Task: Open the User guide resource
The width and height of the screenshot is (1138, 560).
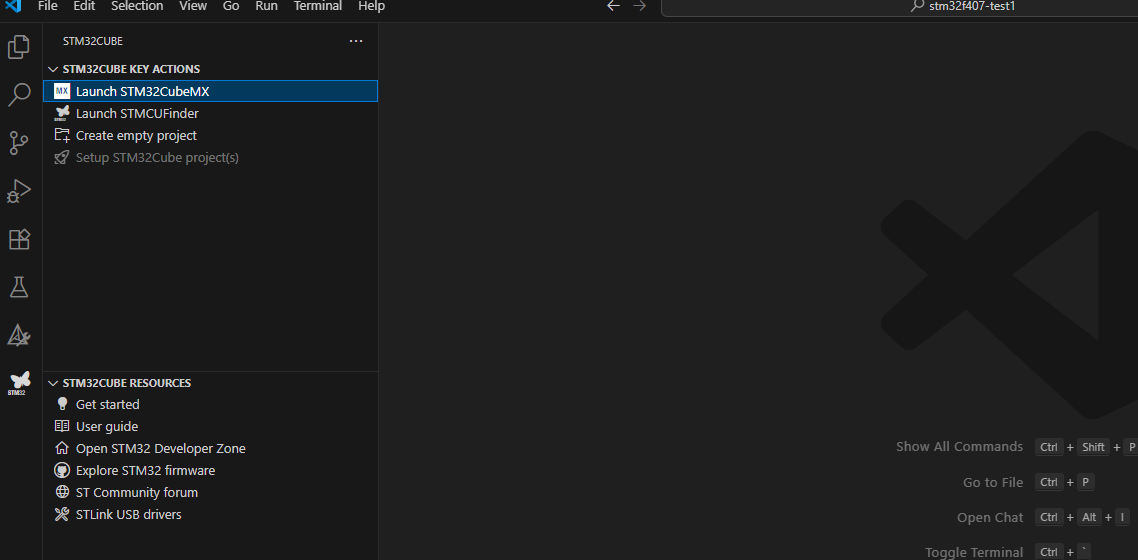Action: 210,427
